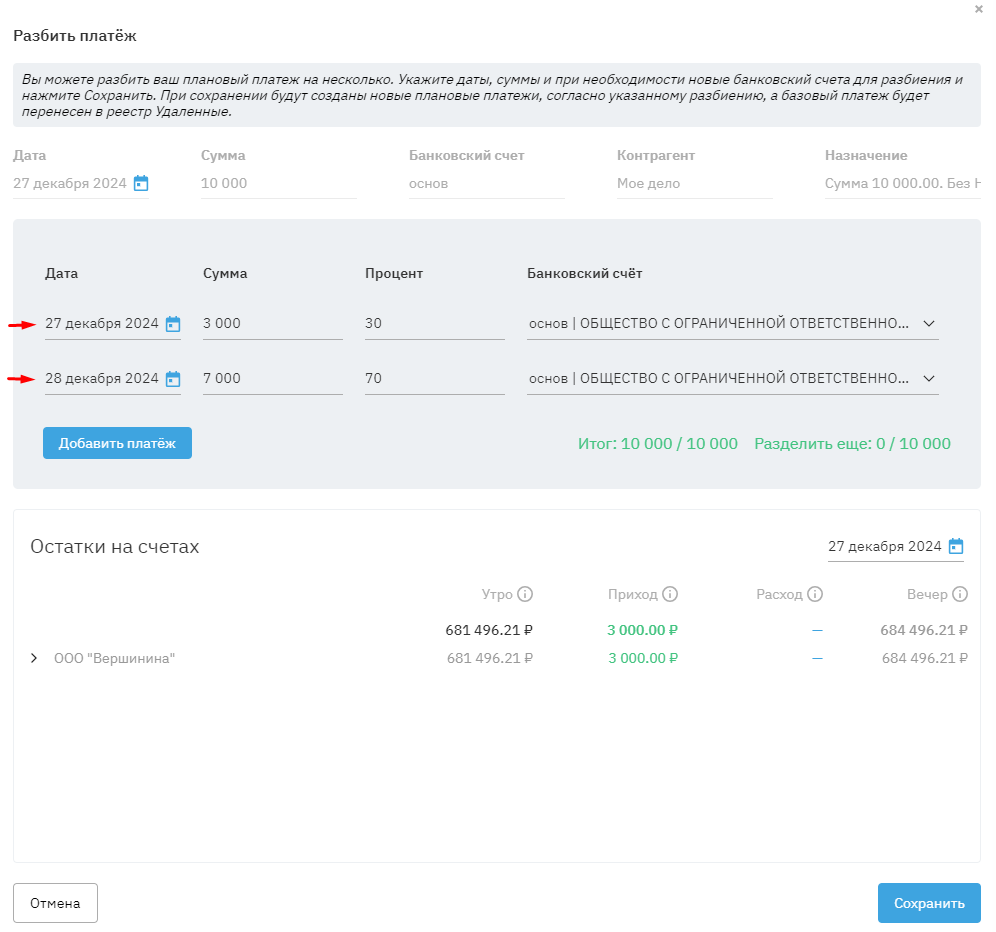The height and width of the screenshot is (932, 996).
Task: Click the percent field showing 70
Action: 434,379
